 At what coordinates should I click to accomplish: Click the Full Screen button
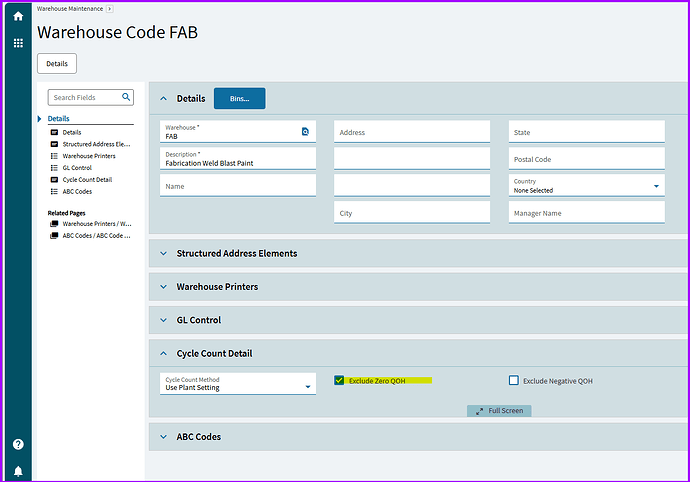coord(499,411)
